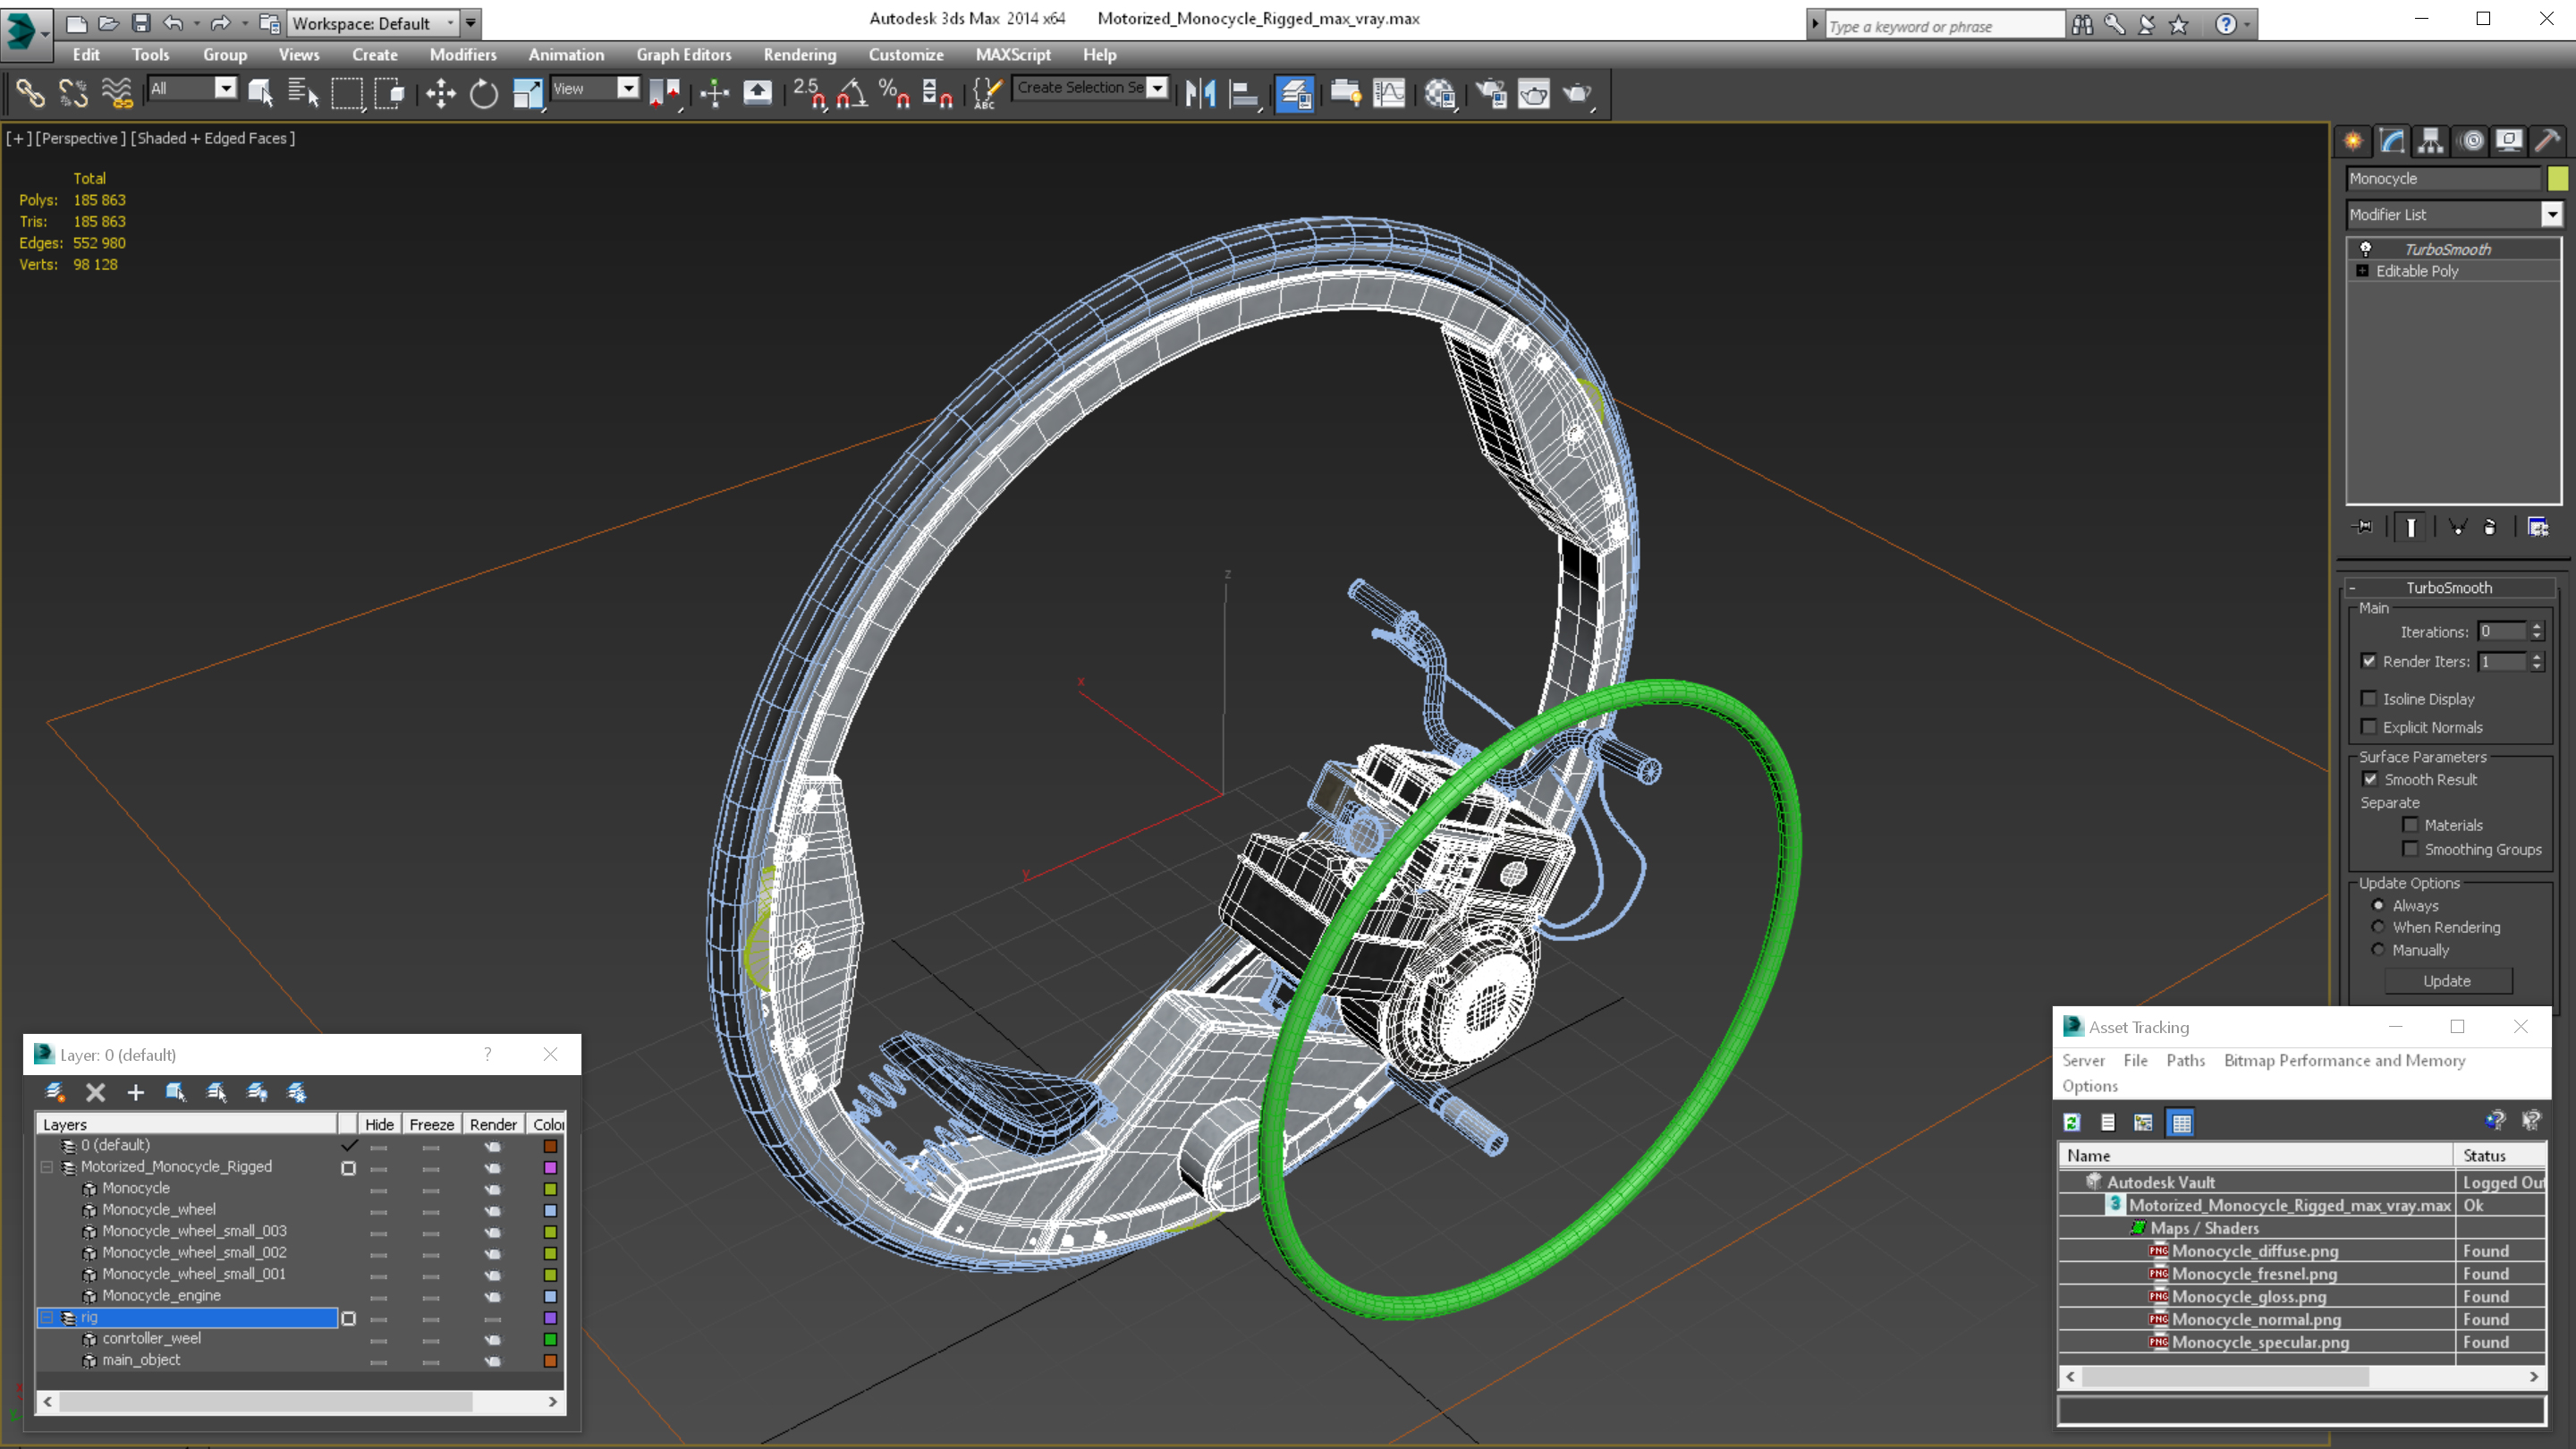Open the Material Editor icon

click(x=1440, y=93)
